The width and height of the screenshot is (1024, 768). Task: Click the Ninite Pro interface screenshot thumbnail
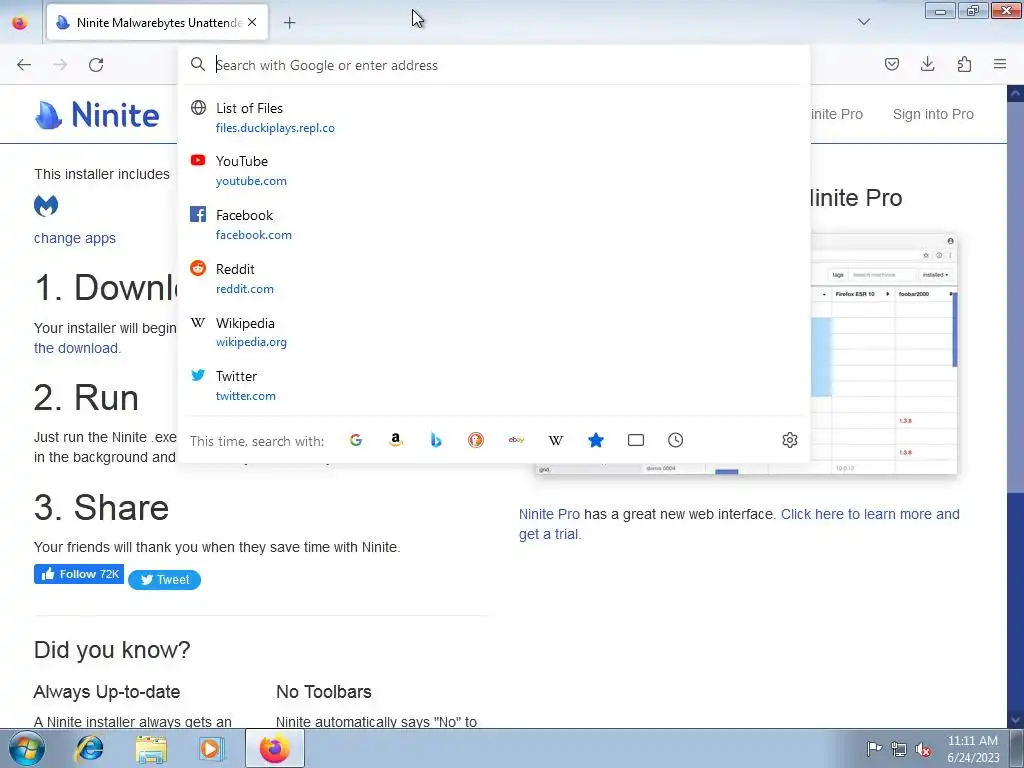click(x=885, y=353)
